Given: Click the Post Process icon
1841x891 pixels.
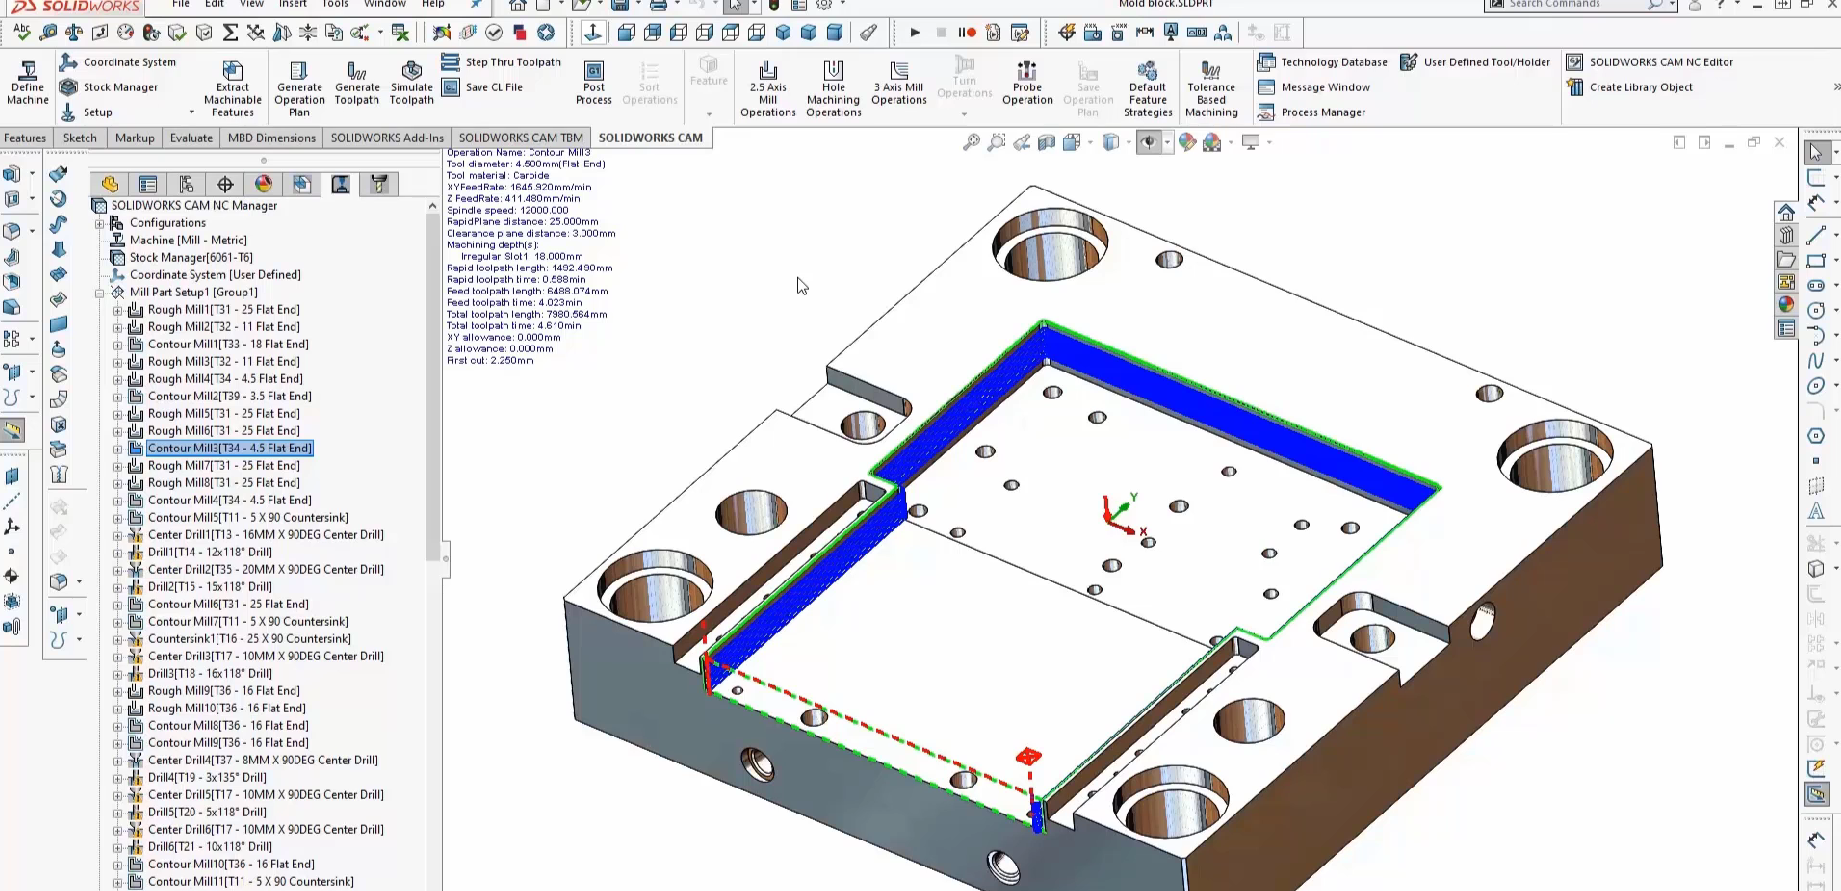Looking at the screenshot, I should click(x=594, y=83).
